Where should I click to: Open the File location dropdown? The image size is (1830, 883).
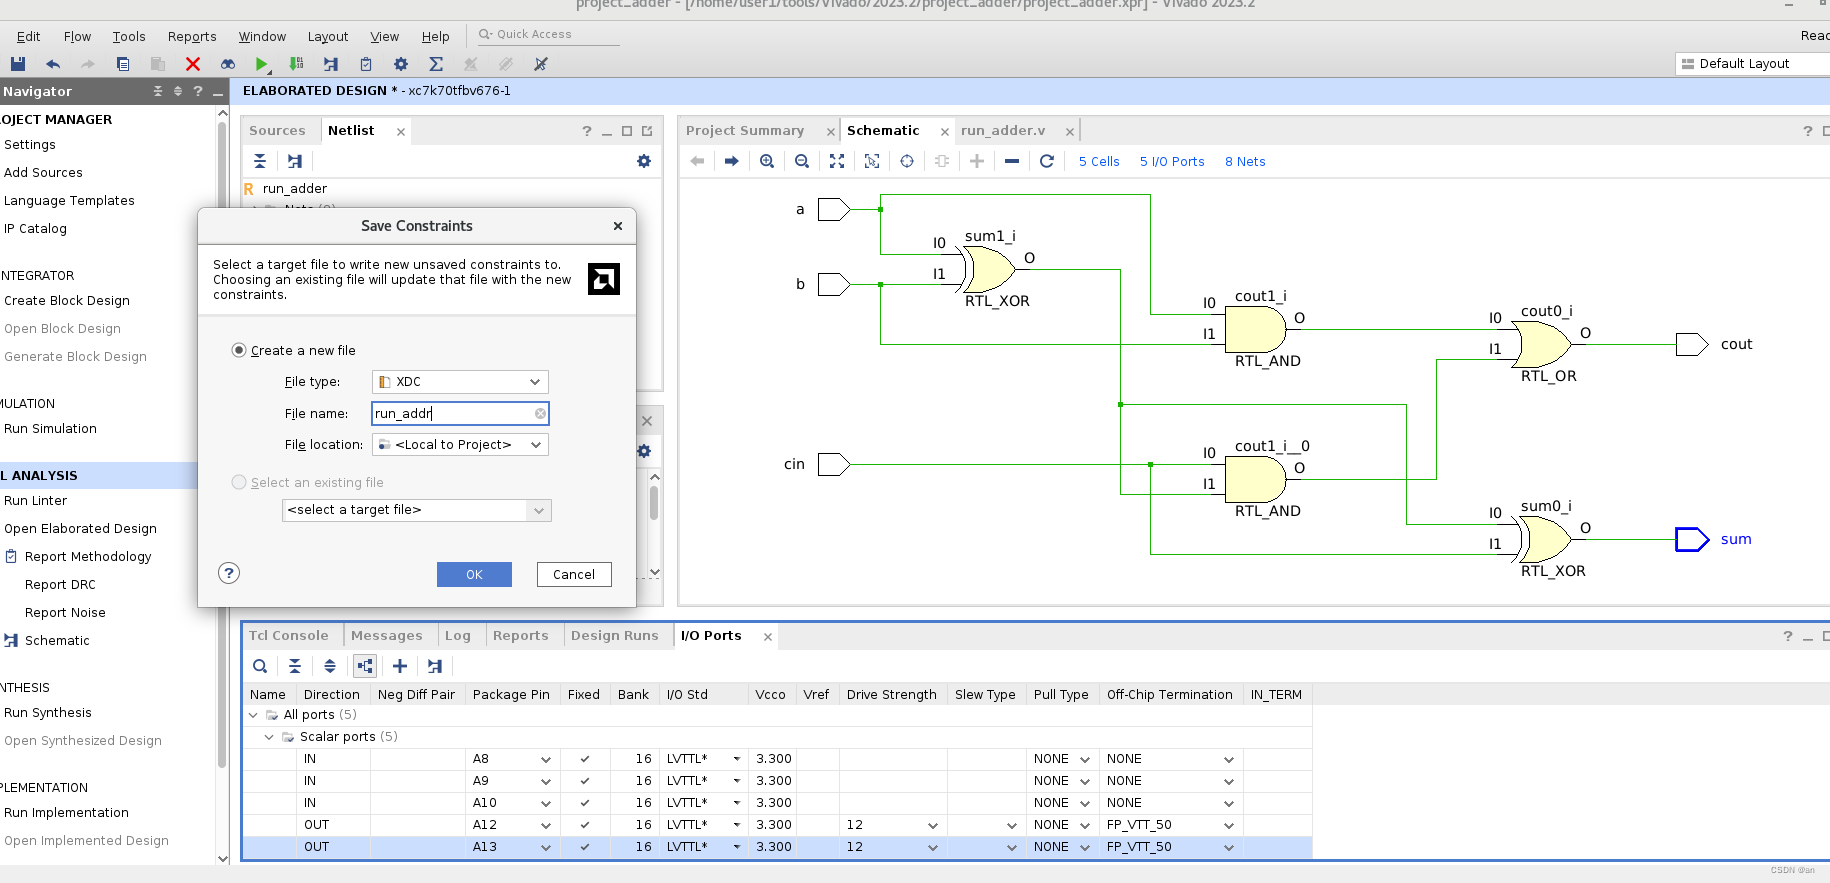click(x=460, y=445)
